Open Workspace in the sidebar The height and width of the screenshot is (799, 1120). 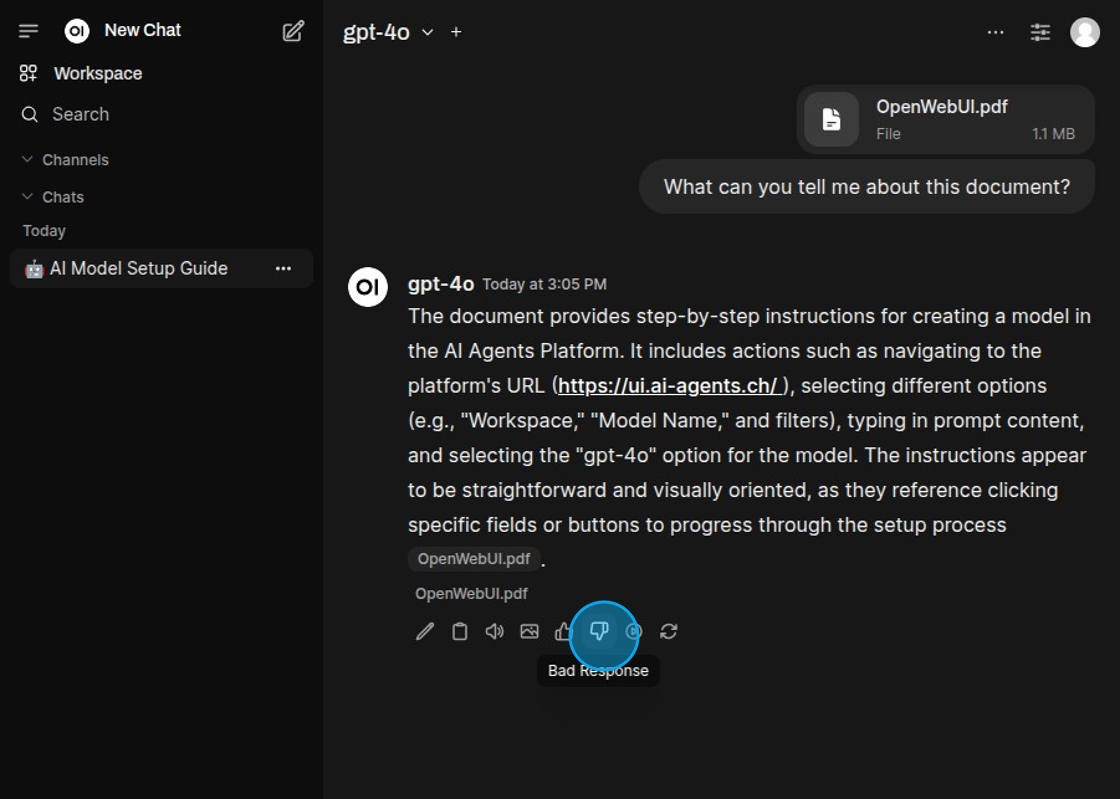point(97,74)
